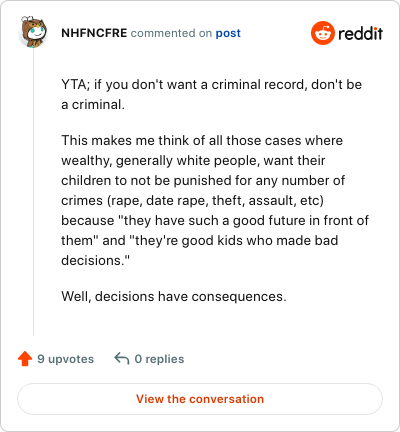
Task: Click the "Well, decisions have consequences." sentence
Action: click(174, 296)
